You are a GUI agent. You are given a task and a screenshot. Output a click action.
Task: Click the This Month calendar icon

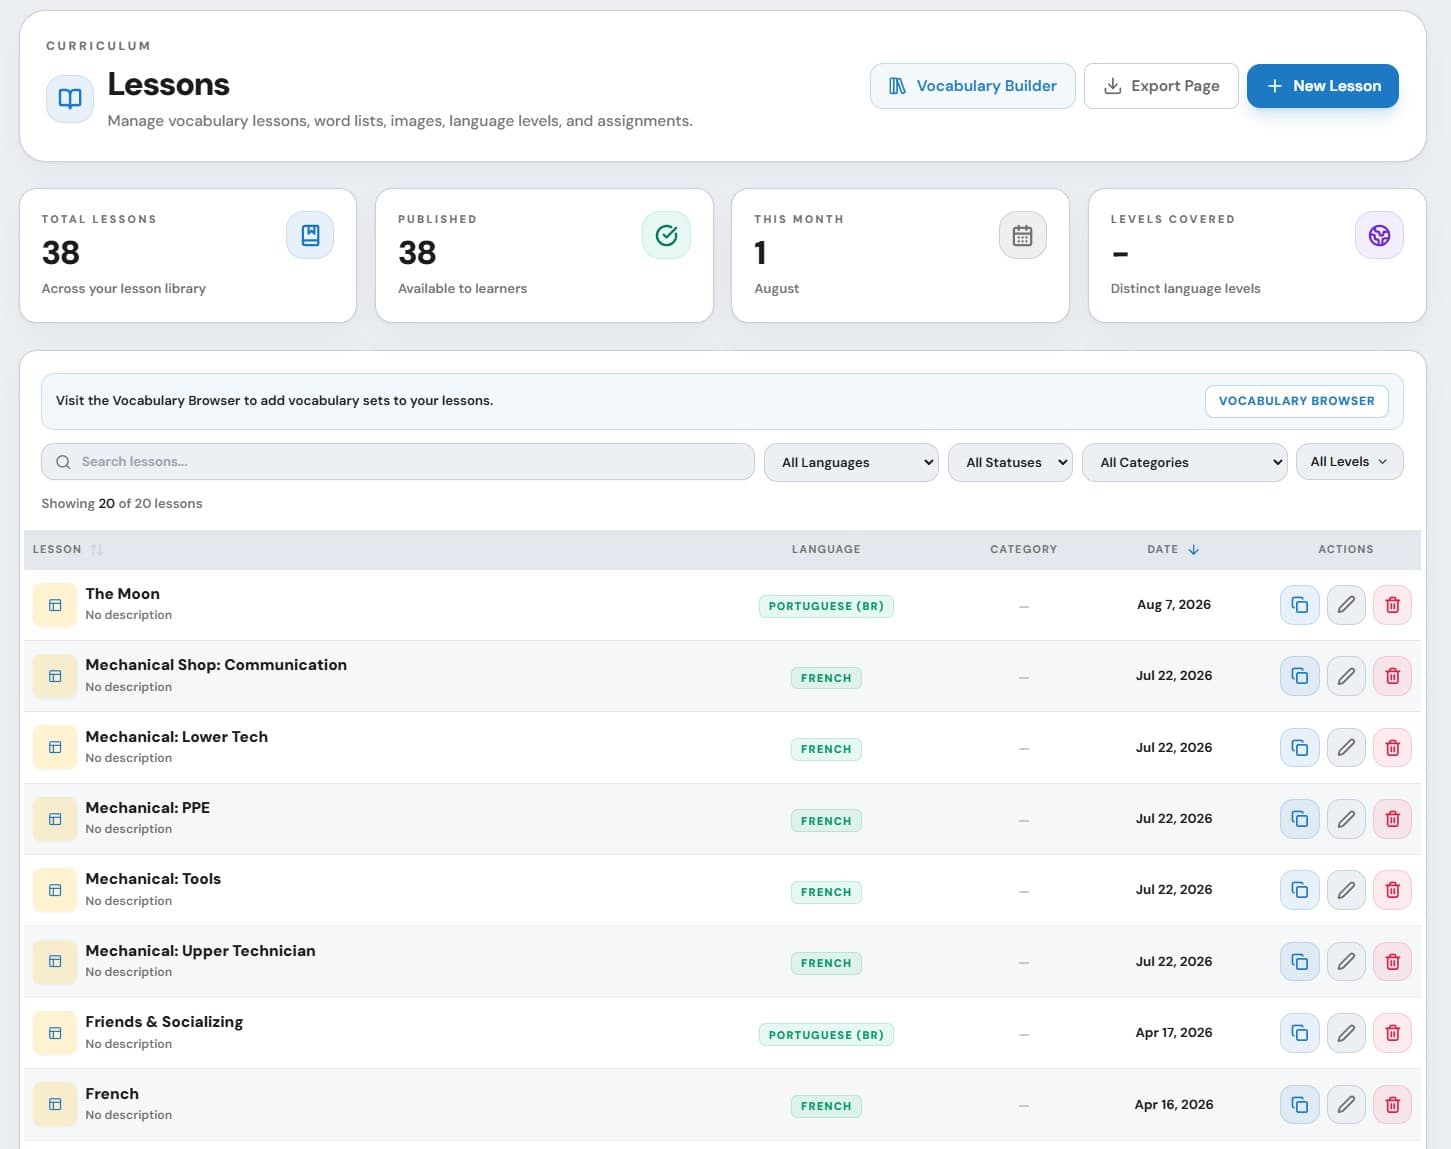click(x=1022, y=235)
